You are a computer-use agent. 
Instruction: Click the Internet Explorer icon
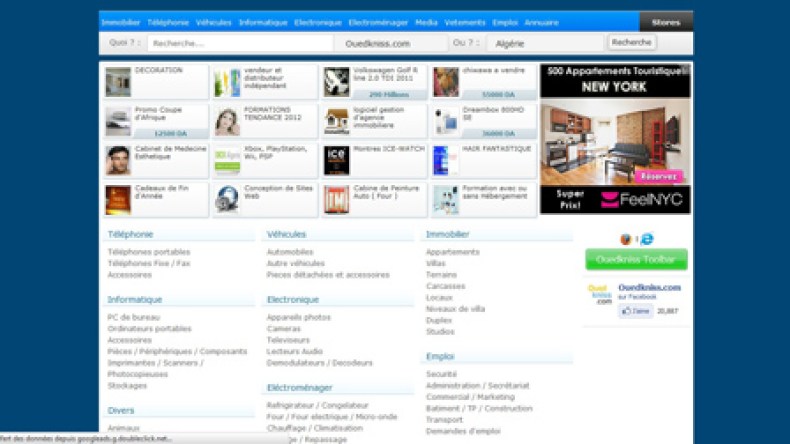tap(647, 239)
